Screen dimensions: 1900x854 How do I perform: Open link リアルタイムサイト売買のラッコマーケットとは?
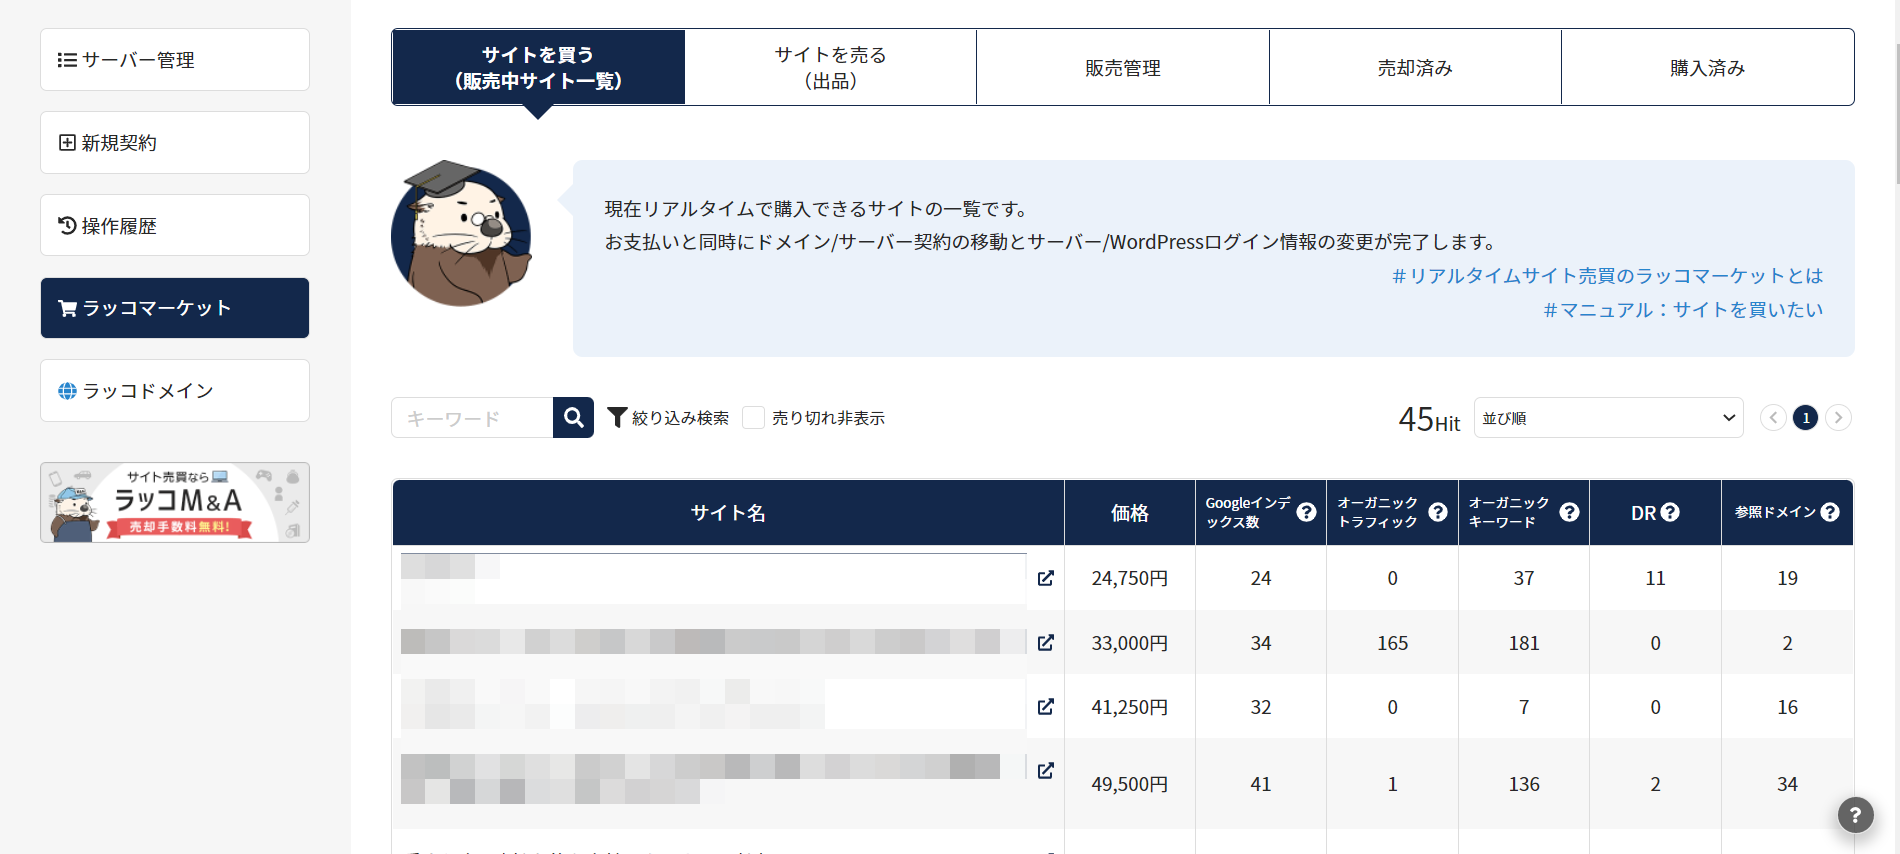point(1607,276)
